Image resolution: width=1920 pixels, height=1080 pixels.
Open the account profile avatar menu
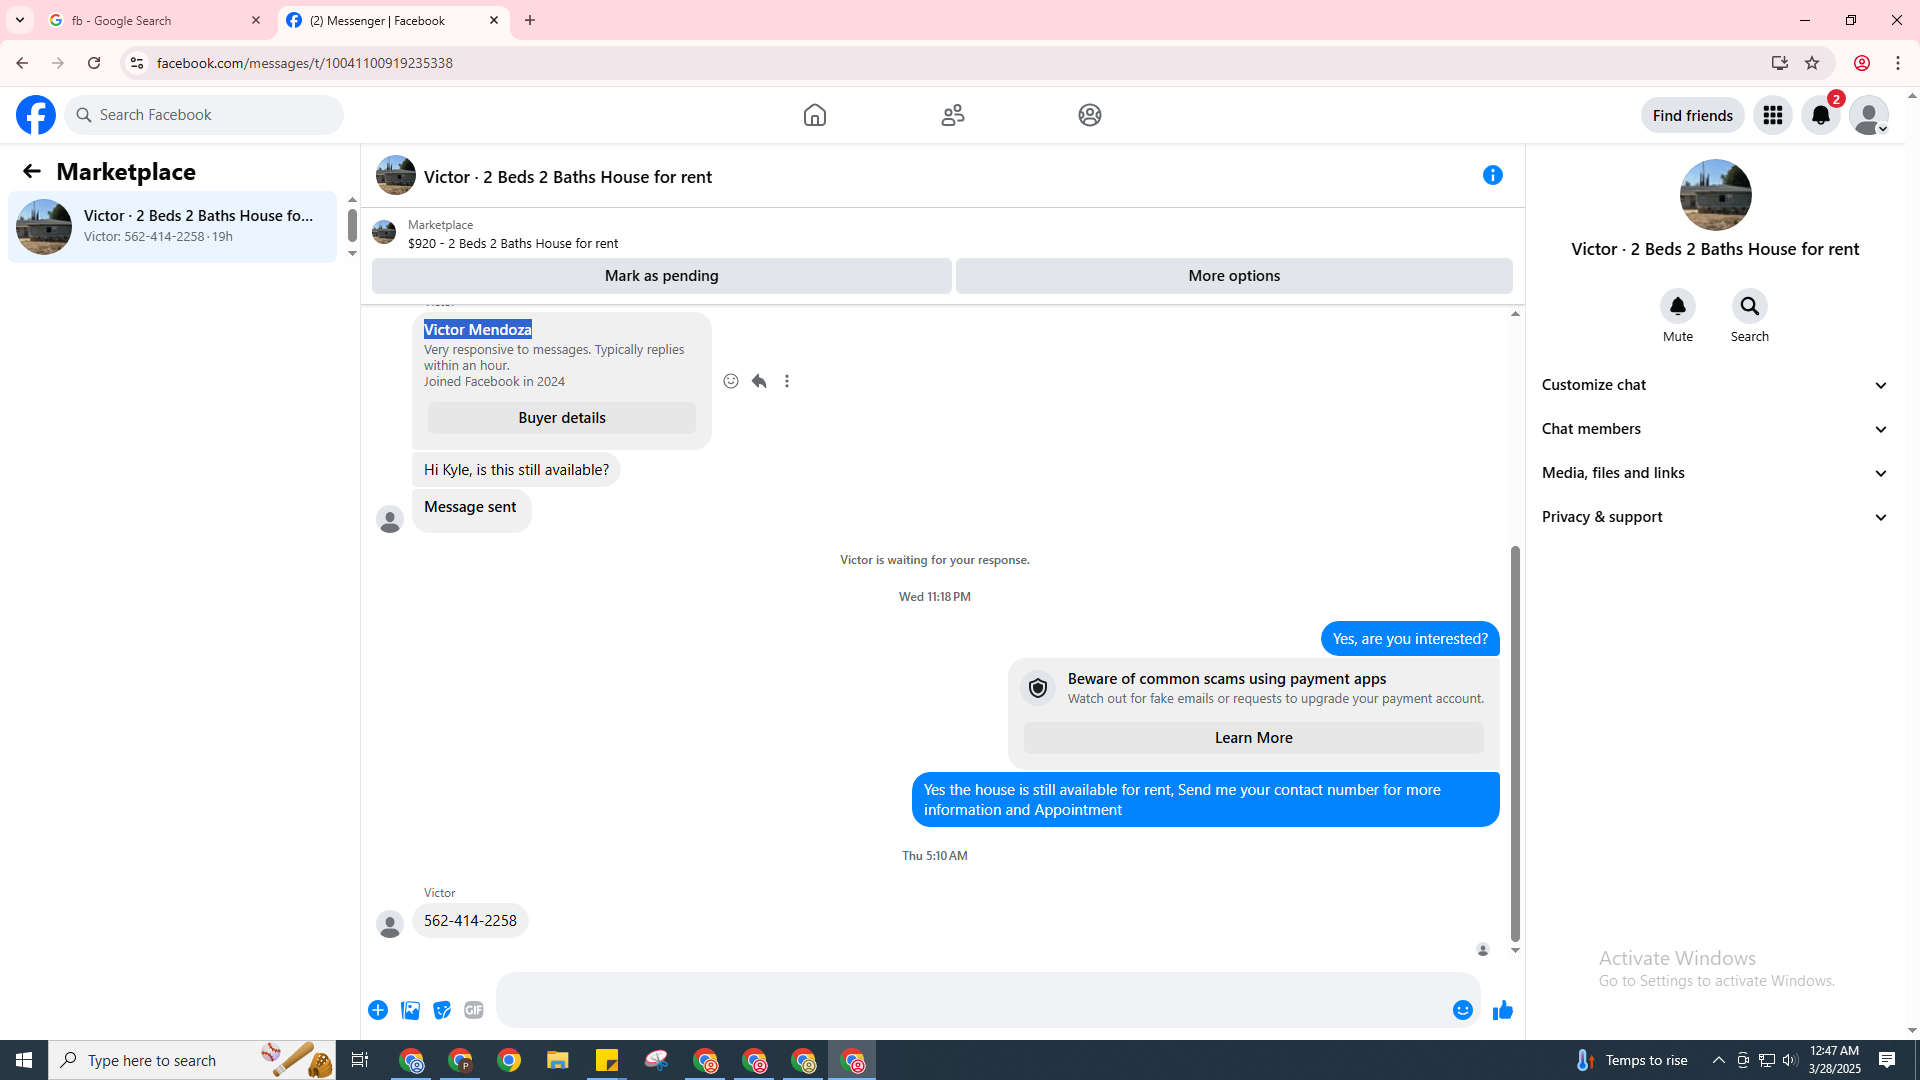(x=1869, y=115)
